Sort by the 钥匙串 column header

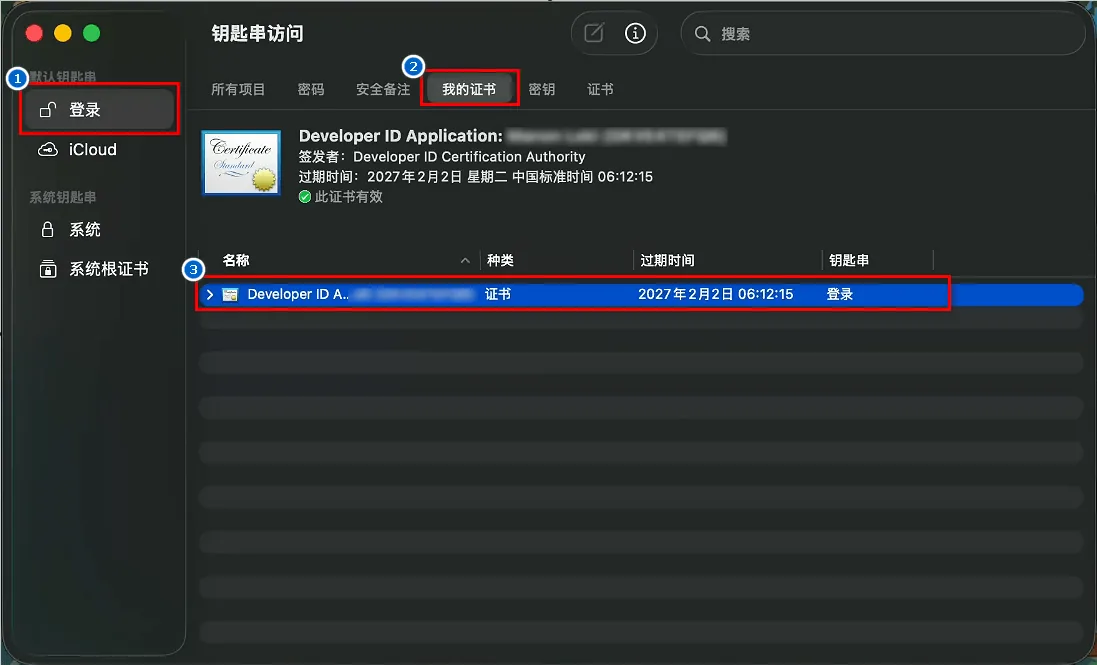coord(877,260)
